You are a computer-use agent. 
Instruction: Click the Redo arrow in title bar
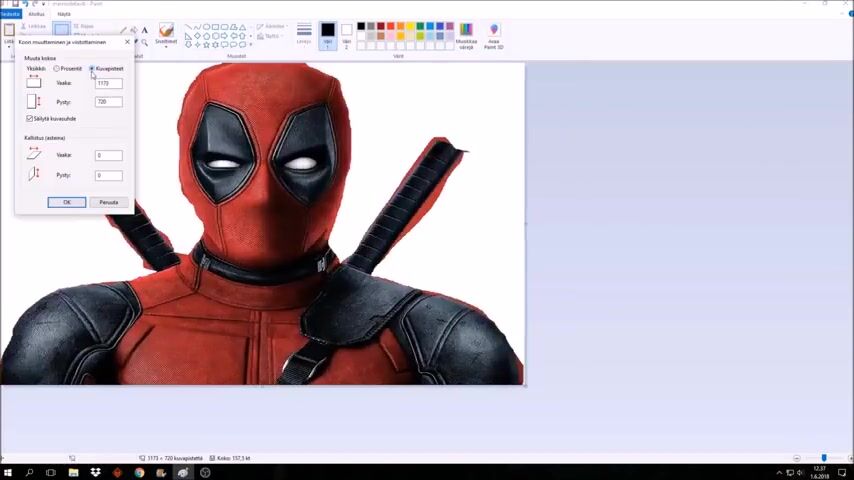pyautogui.click(x=35, y=4)
